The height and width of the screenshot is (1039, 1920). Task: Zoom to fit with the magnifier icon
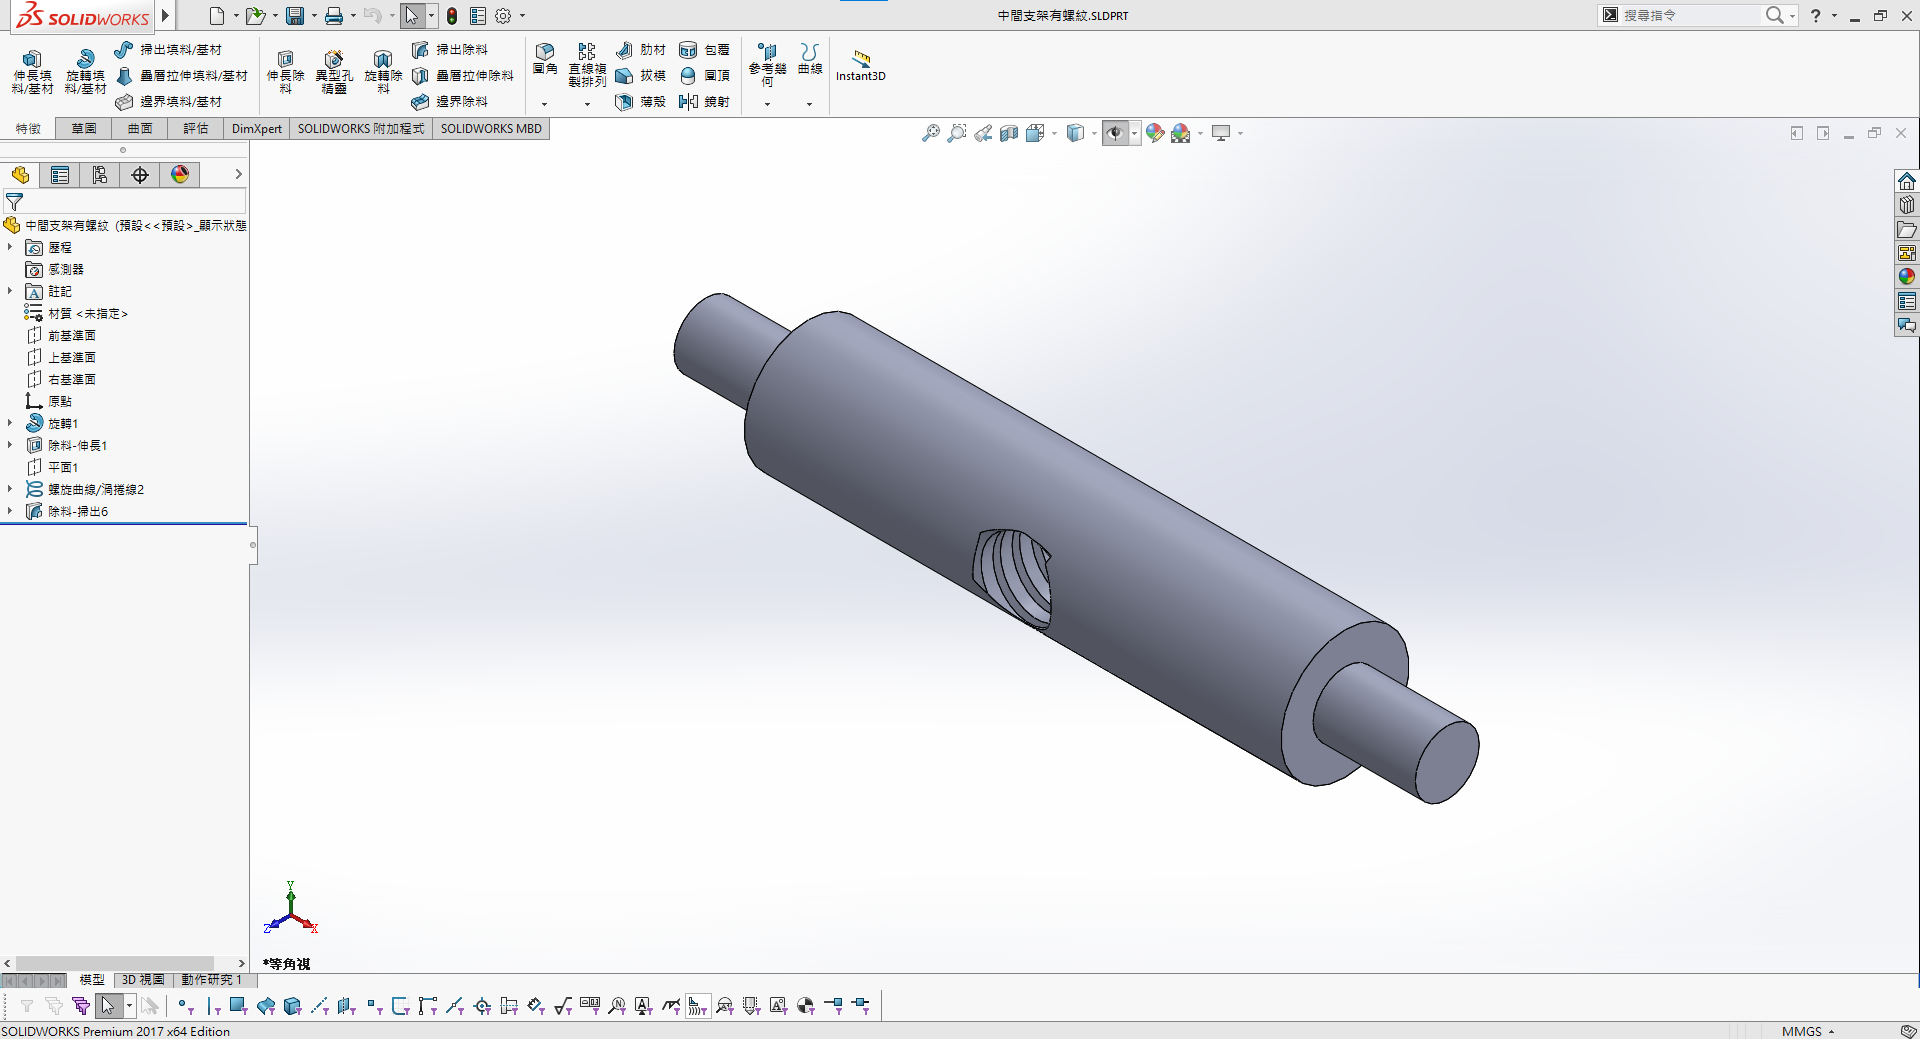pyautogui.click(x=931, y=133)
